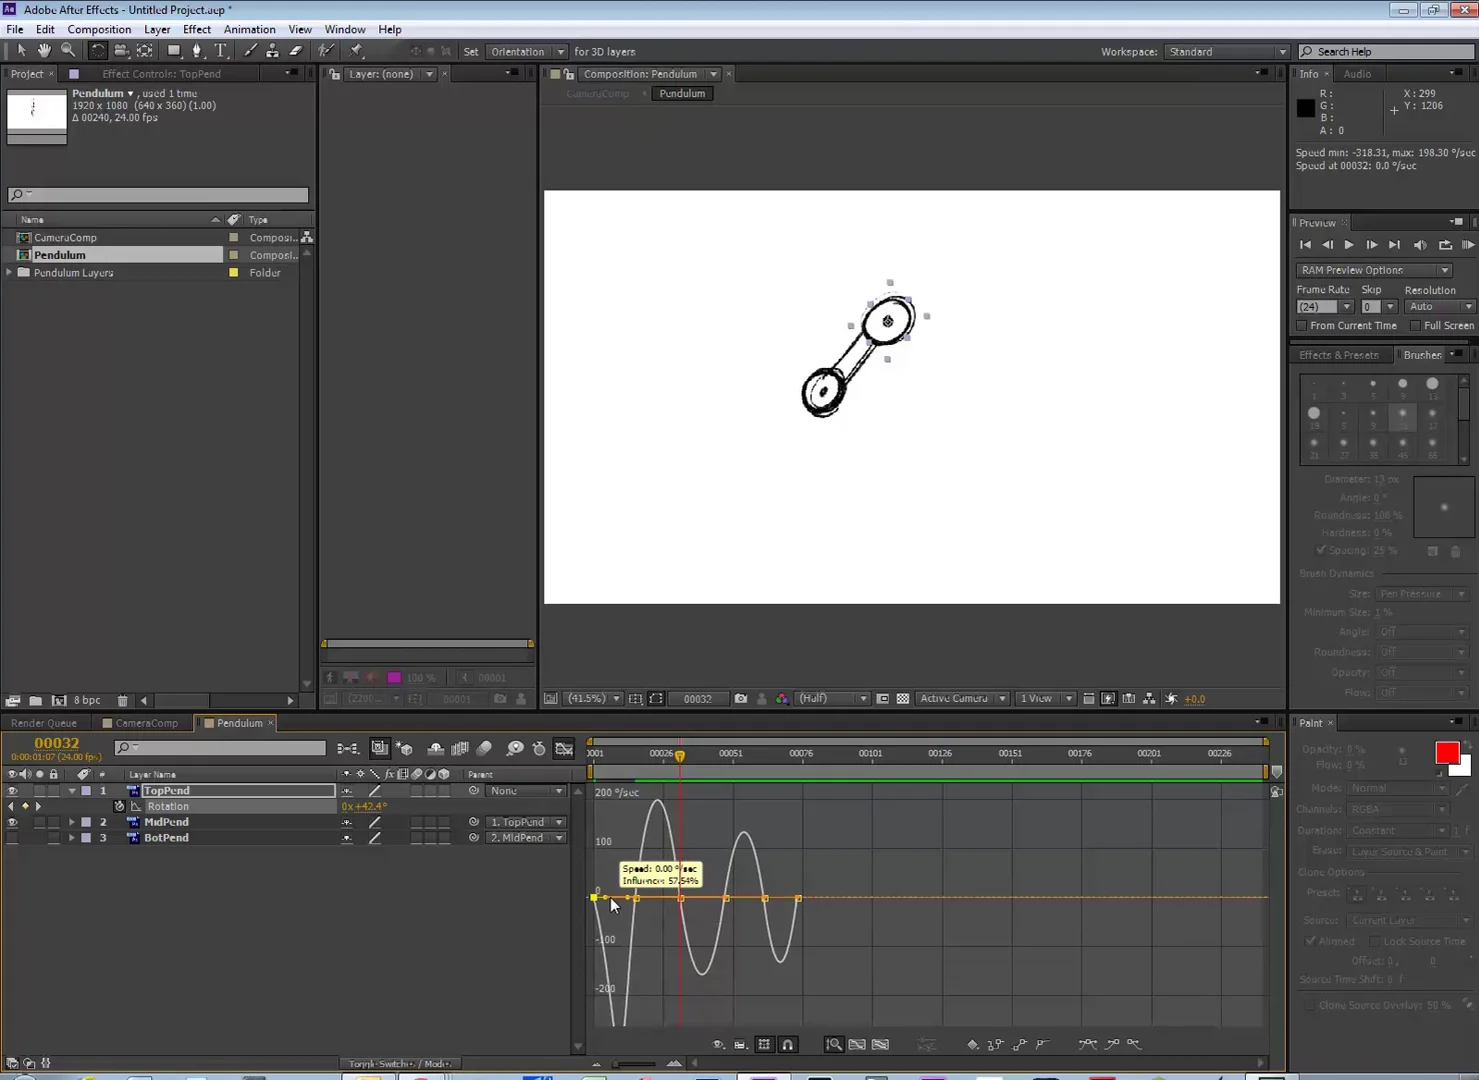Select the Zoom tool in the toolbar

pyautogui.click(x=68, y=51)
